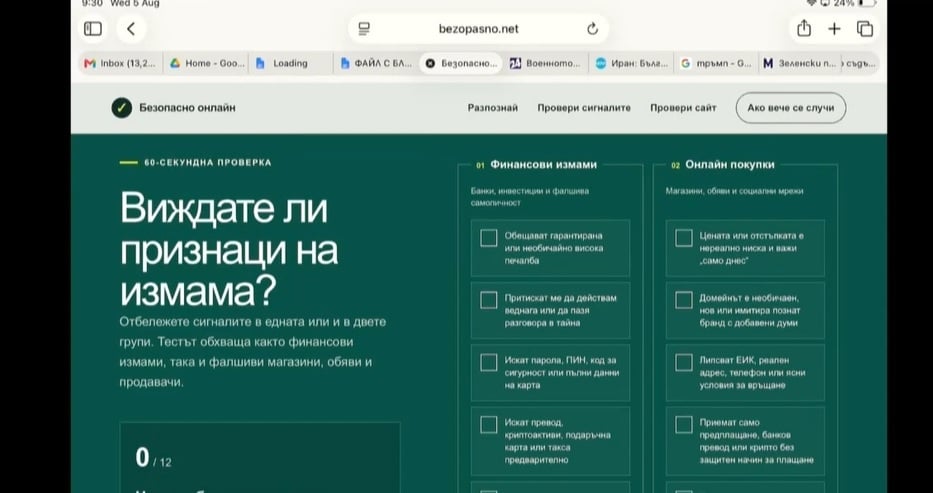Open the Разпознай nav link

click(x=493, y=108)
